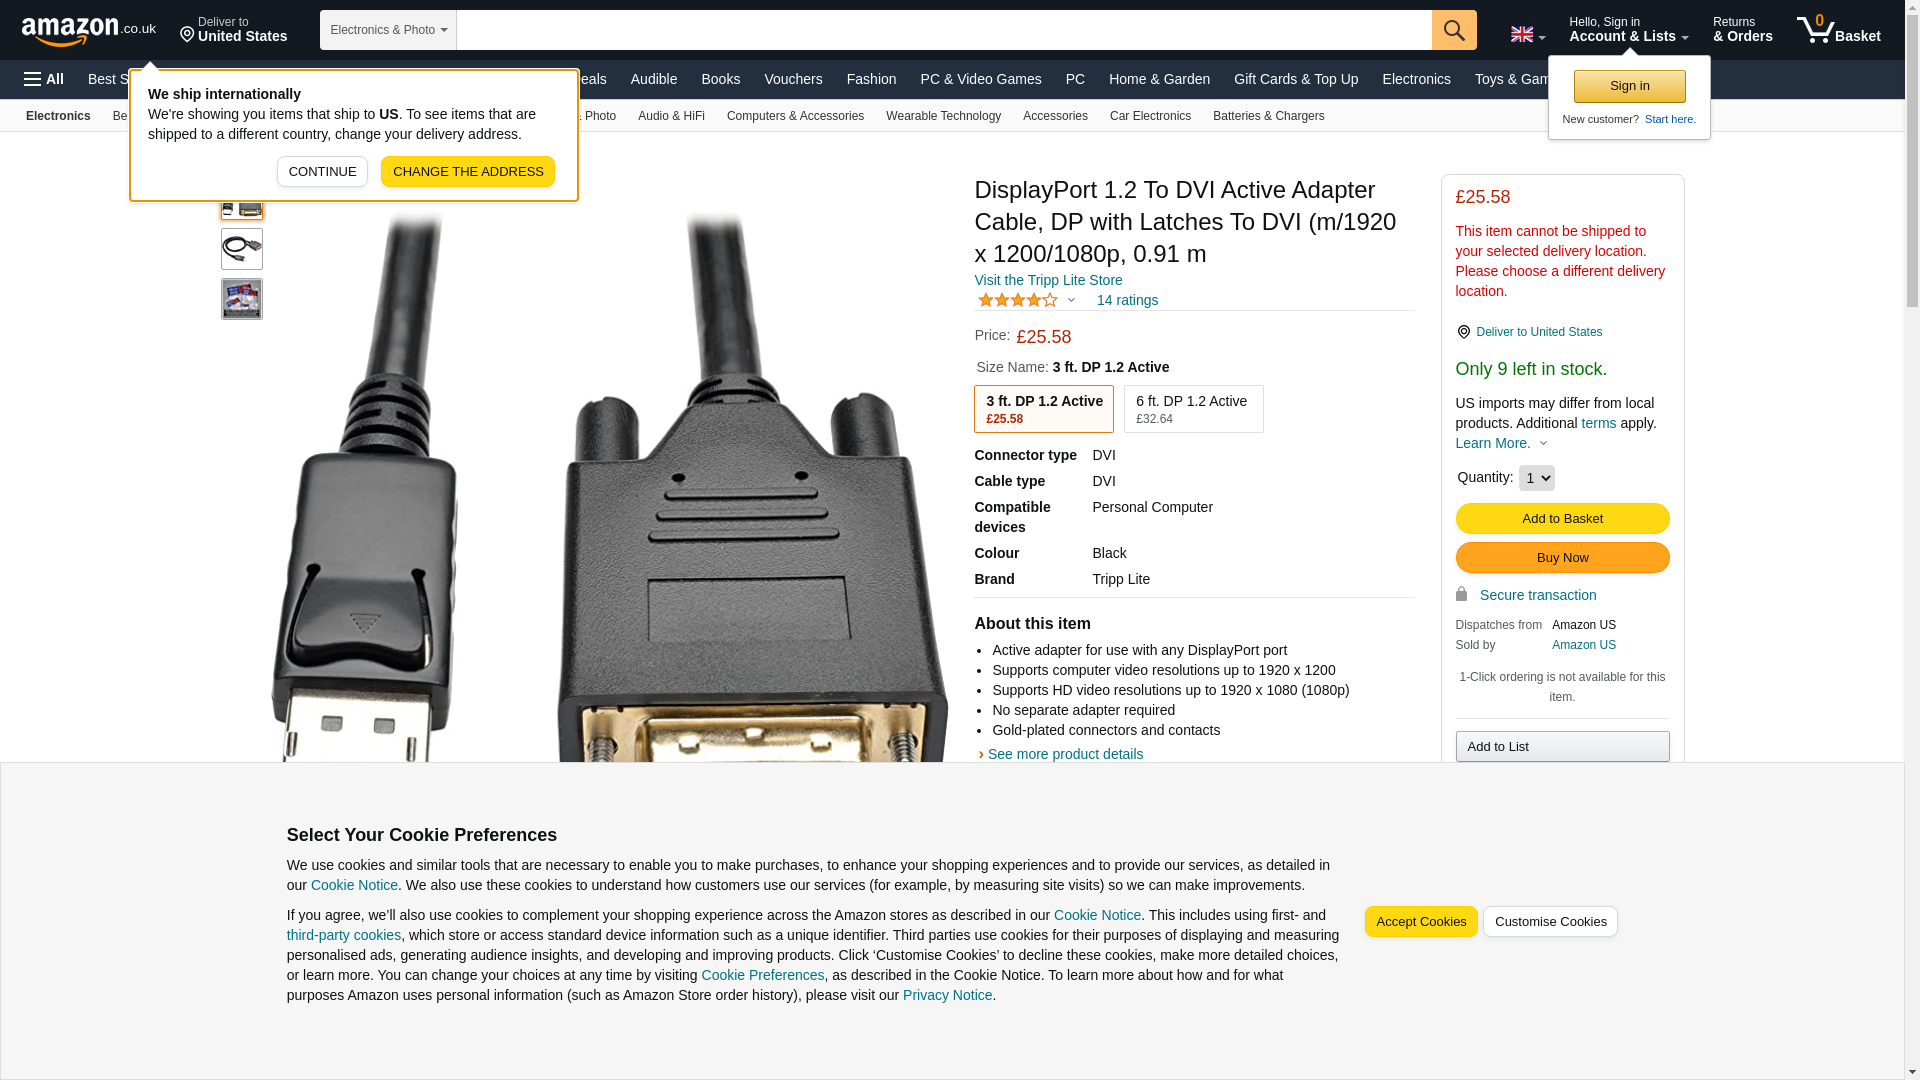Open the Quantity dropdown

(1536, 478)
